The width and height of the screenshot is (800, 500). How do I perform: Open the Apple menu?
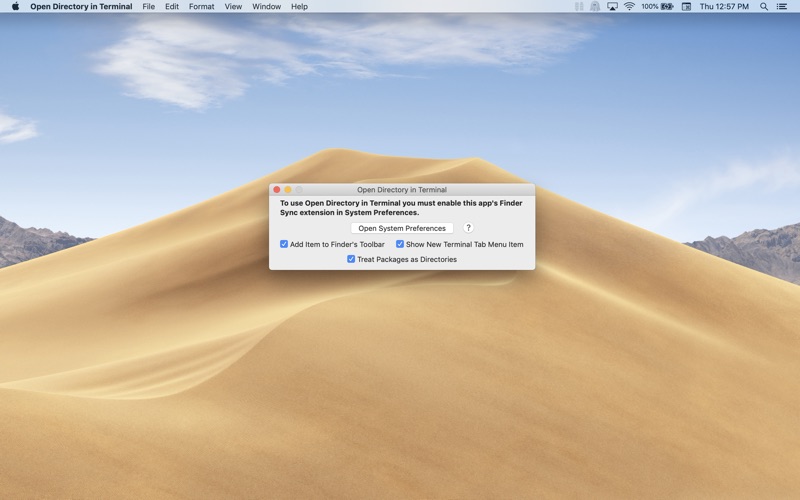pyautogui.click(x=15, y=7)
